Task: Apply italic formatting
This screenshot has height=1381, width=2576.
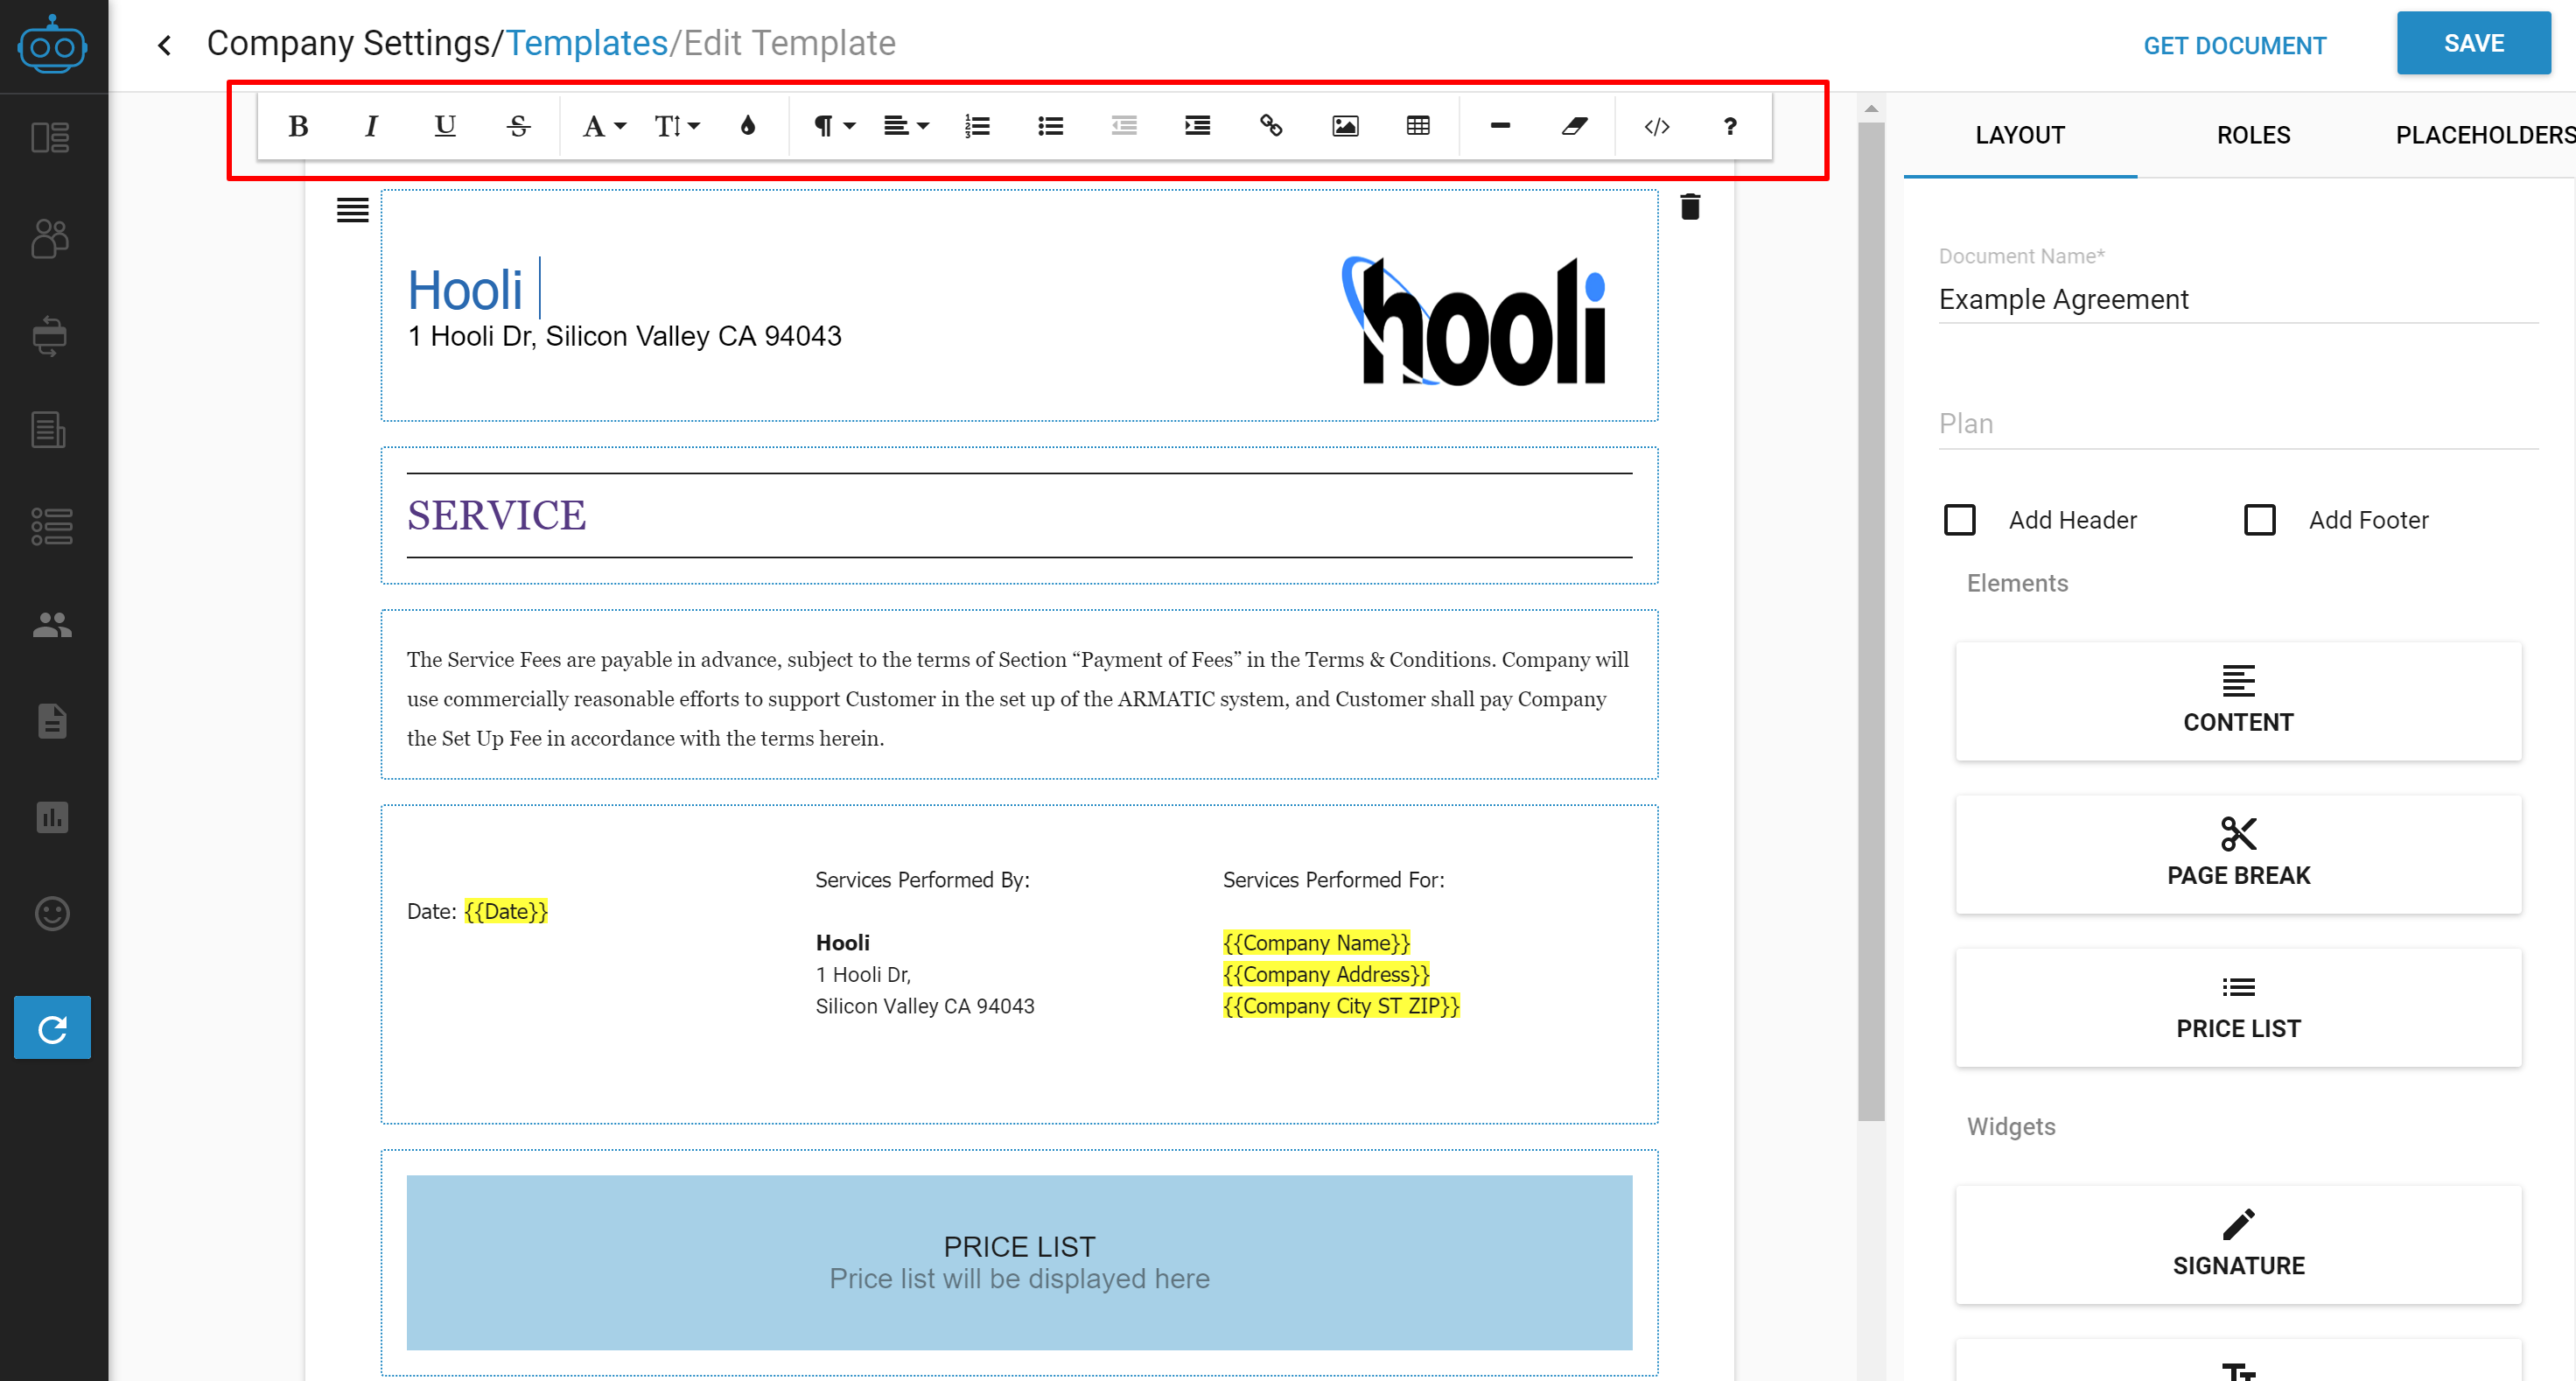Action: (371, 126)
